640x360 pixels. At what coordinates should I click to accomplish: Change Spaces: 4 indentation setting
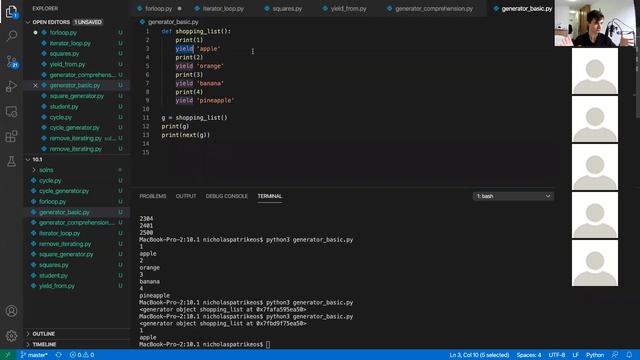529,355
